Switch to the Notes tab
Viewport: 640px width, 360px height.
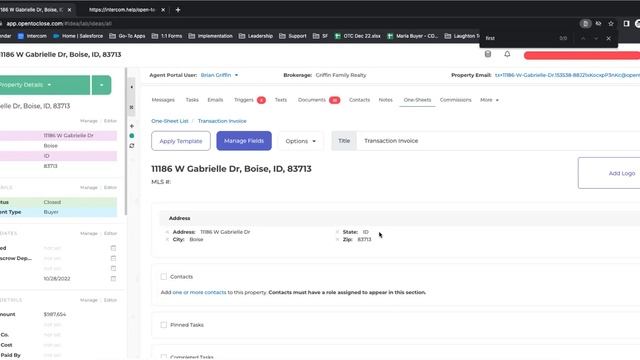pos(385,100)
